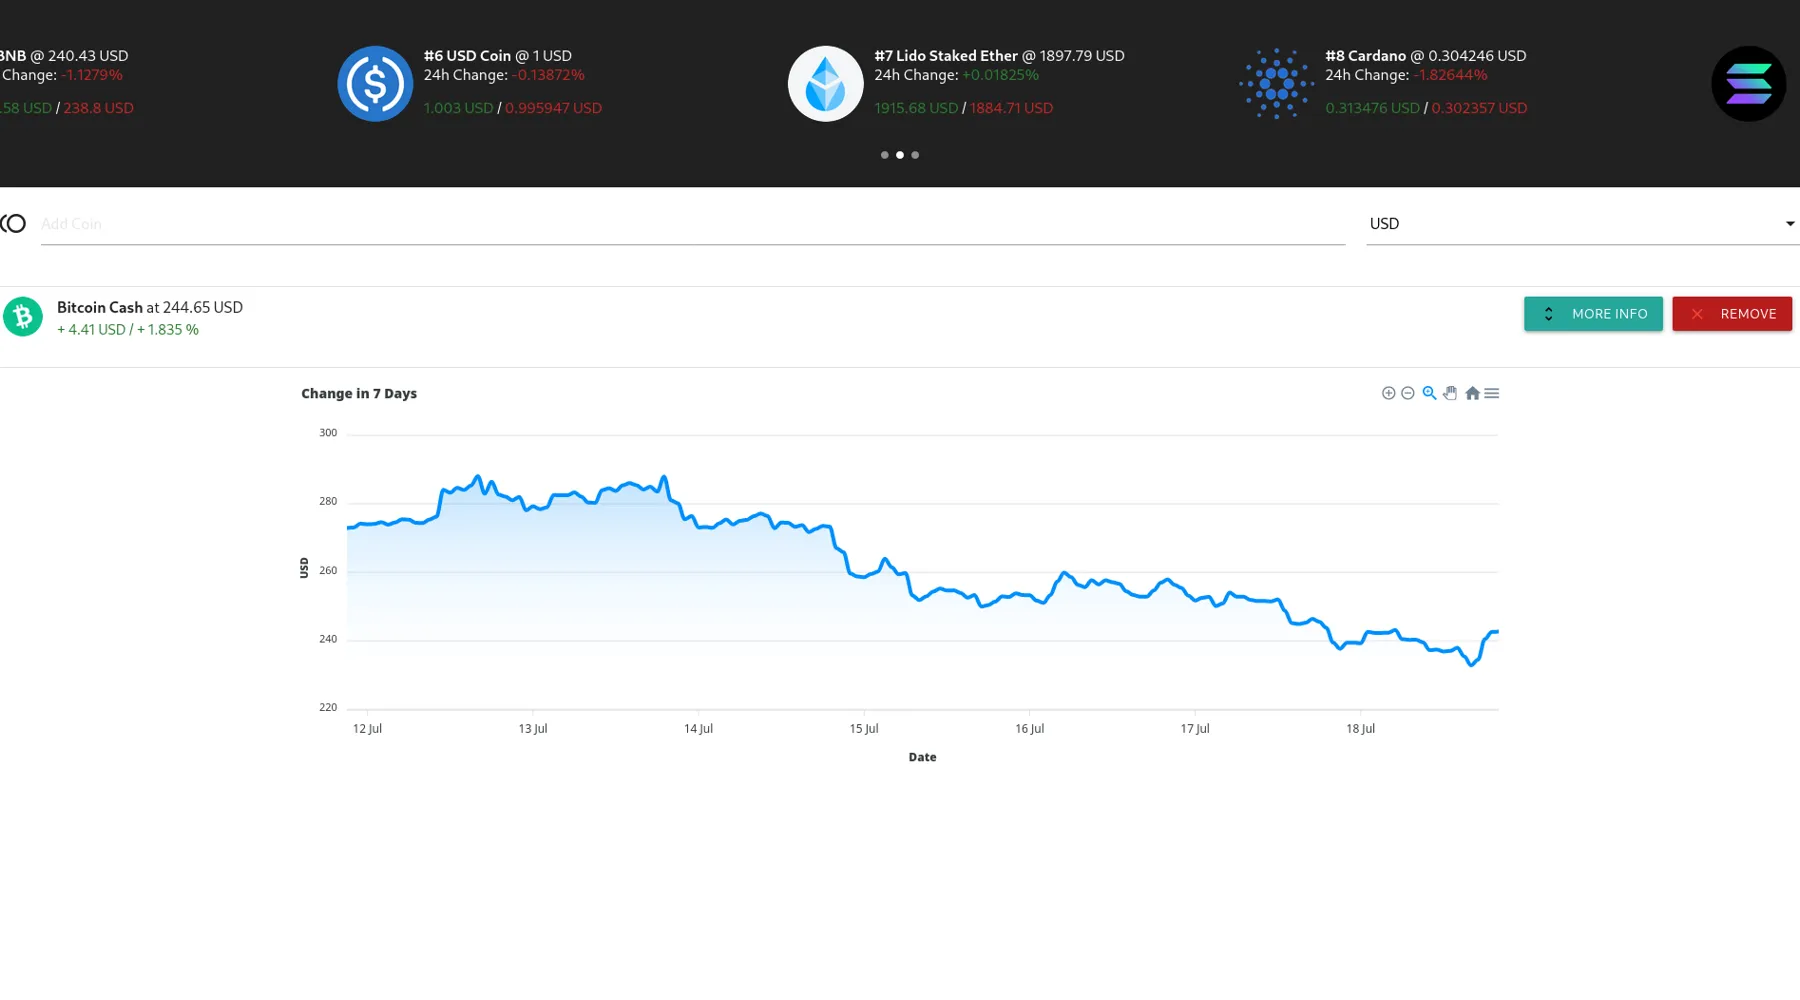Open the USD currency dropdown

pyautogui.click(x=1582, y=224)
